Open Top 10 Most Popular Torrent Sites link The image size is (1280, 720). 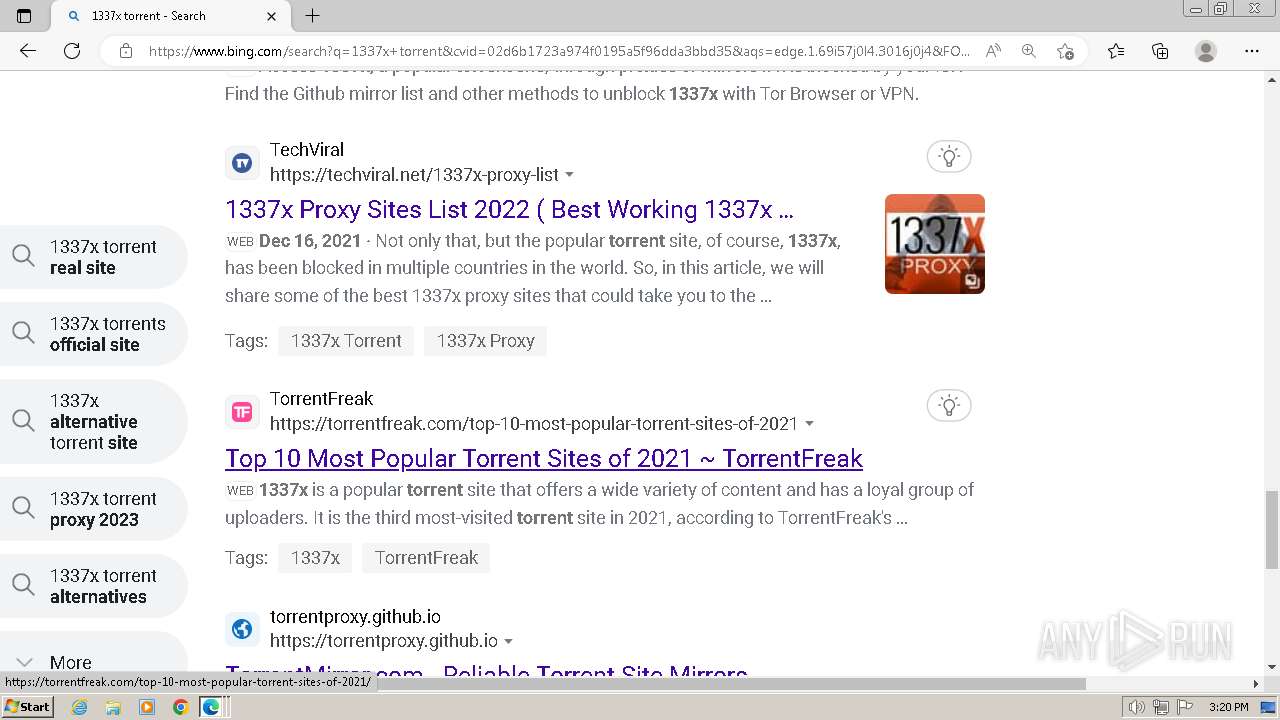coord(544,458)
